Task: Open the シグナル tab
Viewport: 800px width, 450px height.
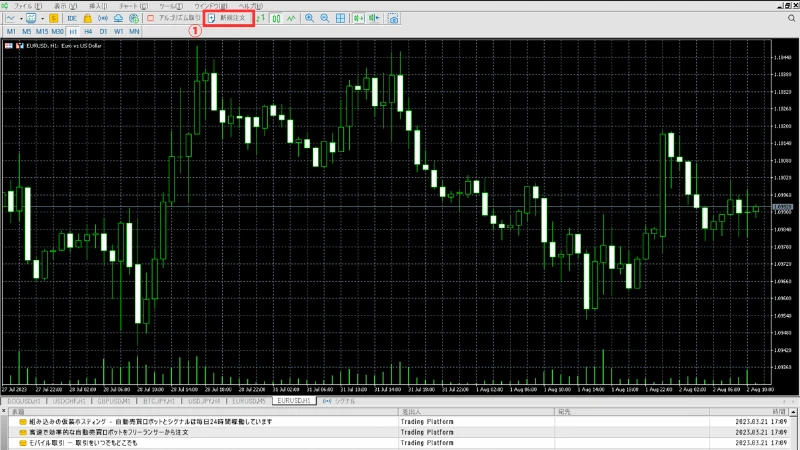Action: [x=339, y=401]
